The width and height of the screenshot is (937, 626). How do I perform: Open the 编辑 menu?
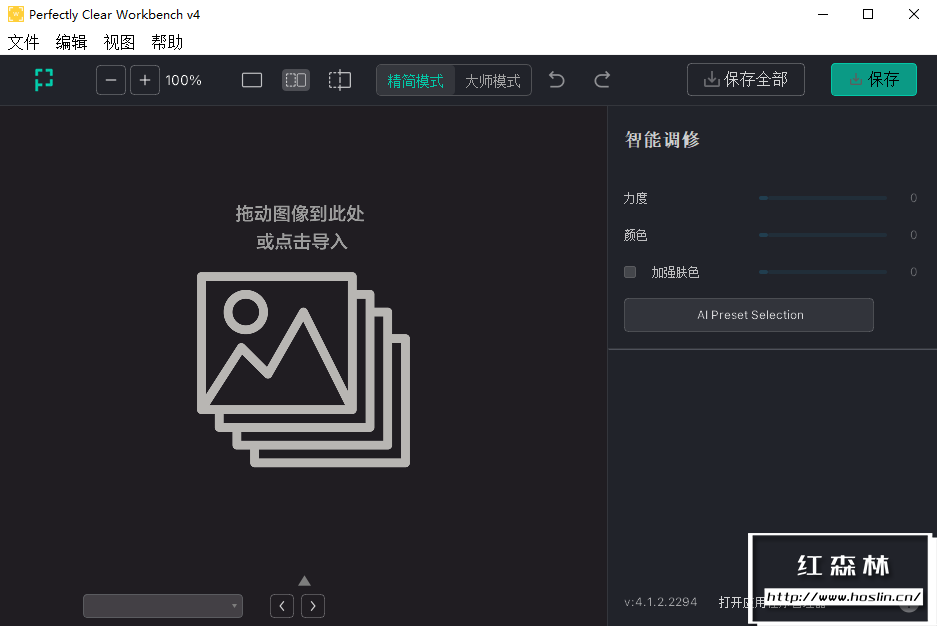71,42
